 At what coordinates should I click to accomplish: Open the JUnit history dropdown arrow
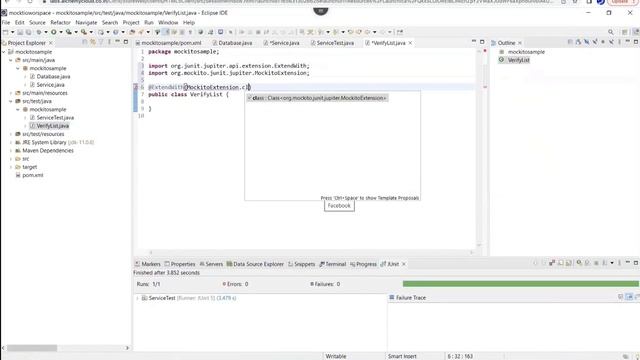(x=612, y=263)
